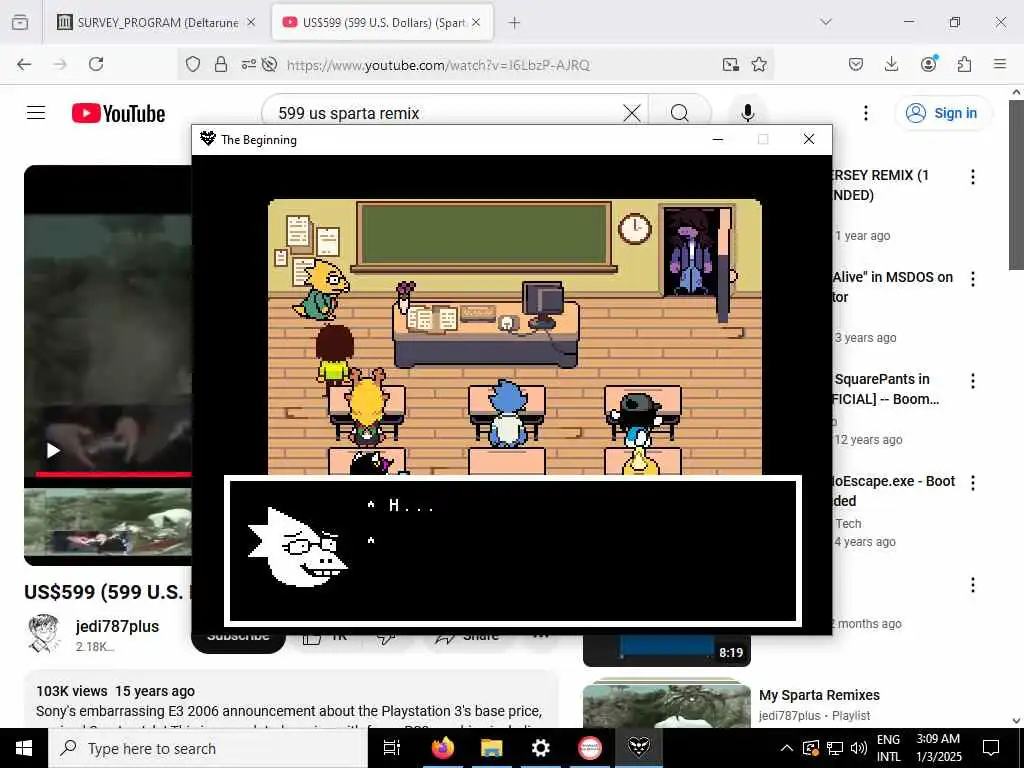Image resolution: width=1024 pixels, height=768 pixels.
Task: Go back to the previous page
Action: pos(24,64)
